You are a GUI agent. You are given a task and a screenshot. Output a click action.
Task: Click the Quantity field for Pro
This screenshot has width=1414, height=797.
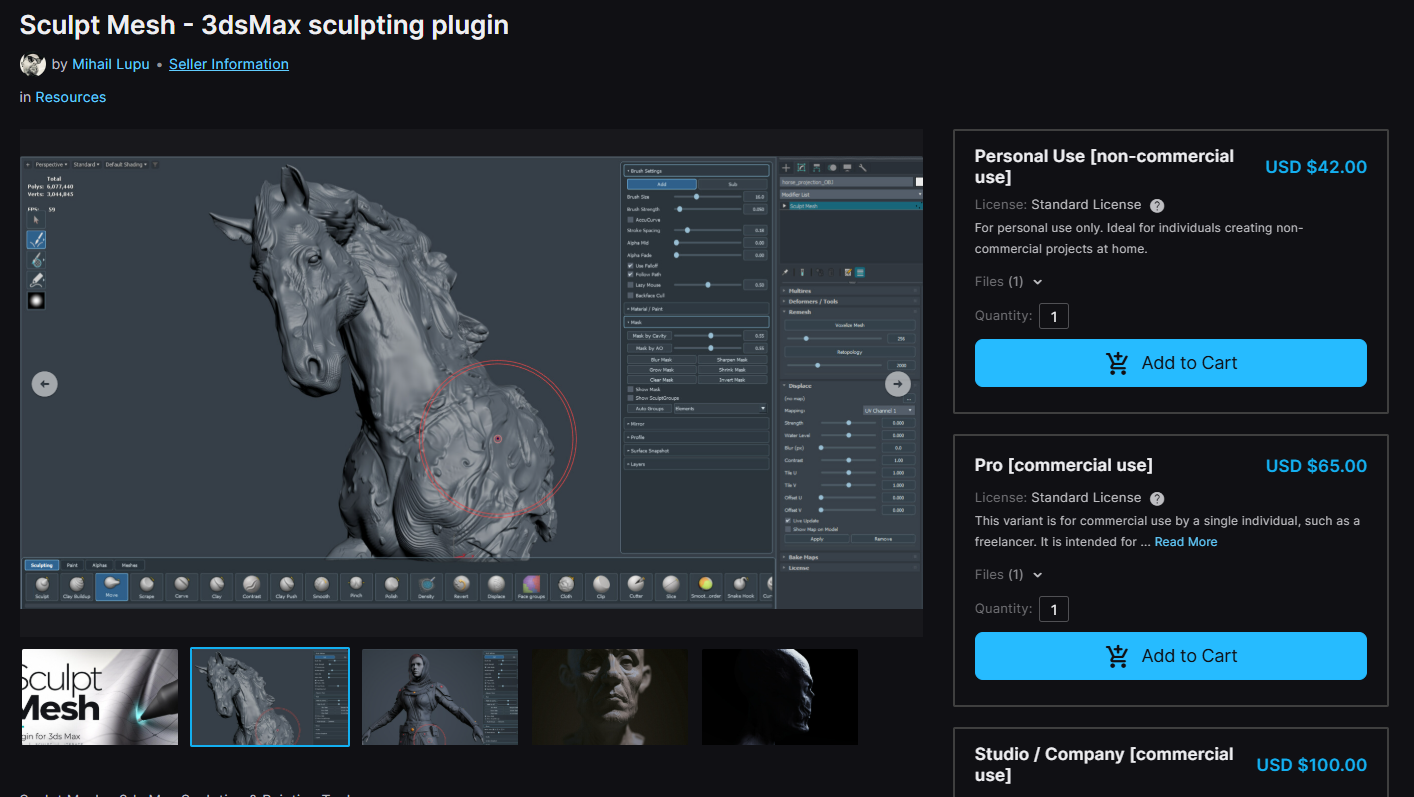[x=1054, y=610]
